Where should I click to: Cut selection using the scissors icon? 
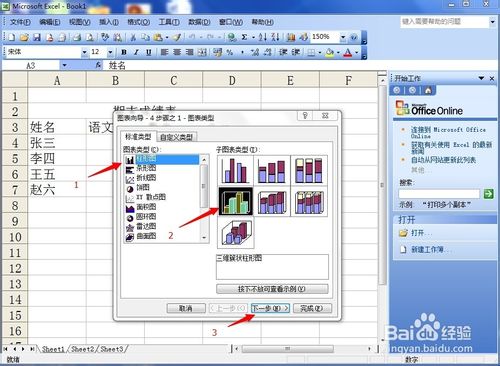coord(133,37)
